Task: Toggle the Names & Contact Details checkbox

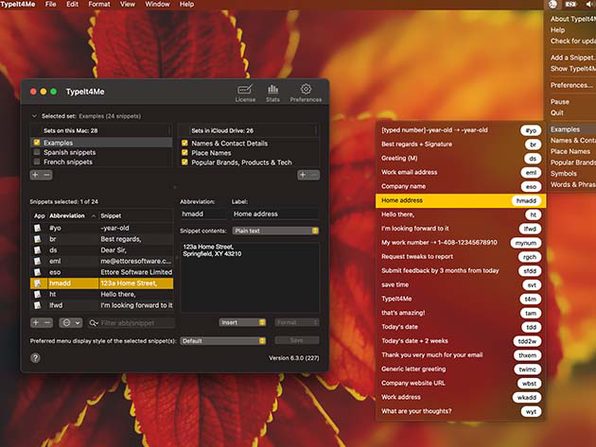Action: click(185, 143)
